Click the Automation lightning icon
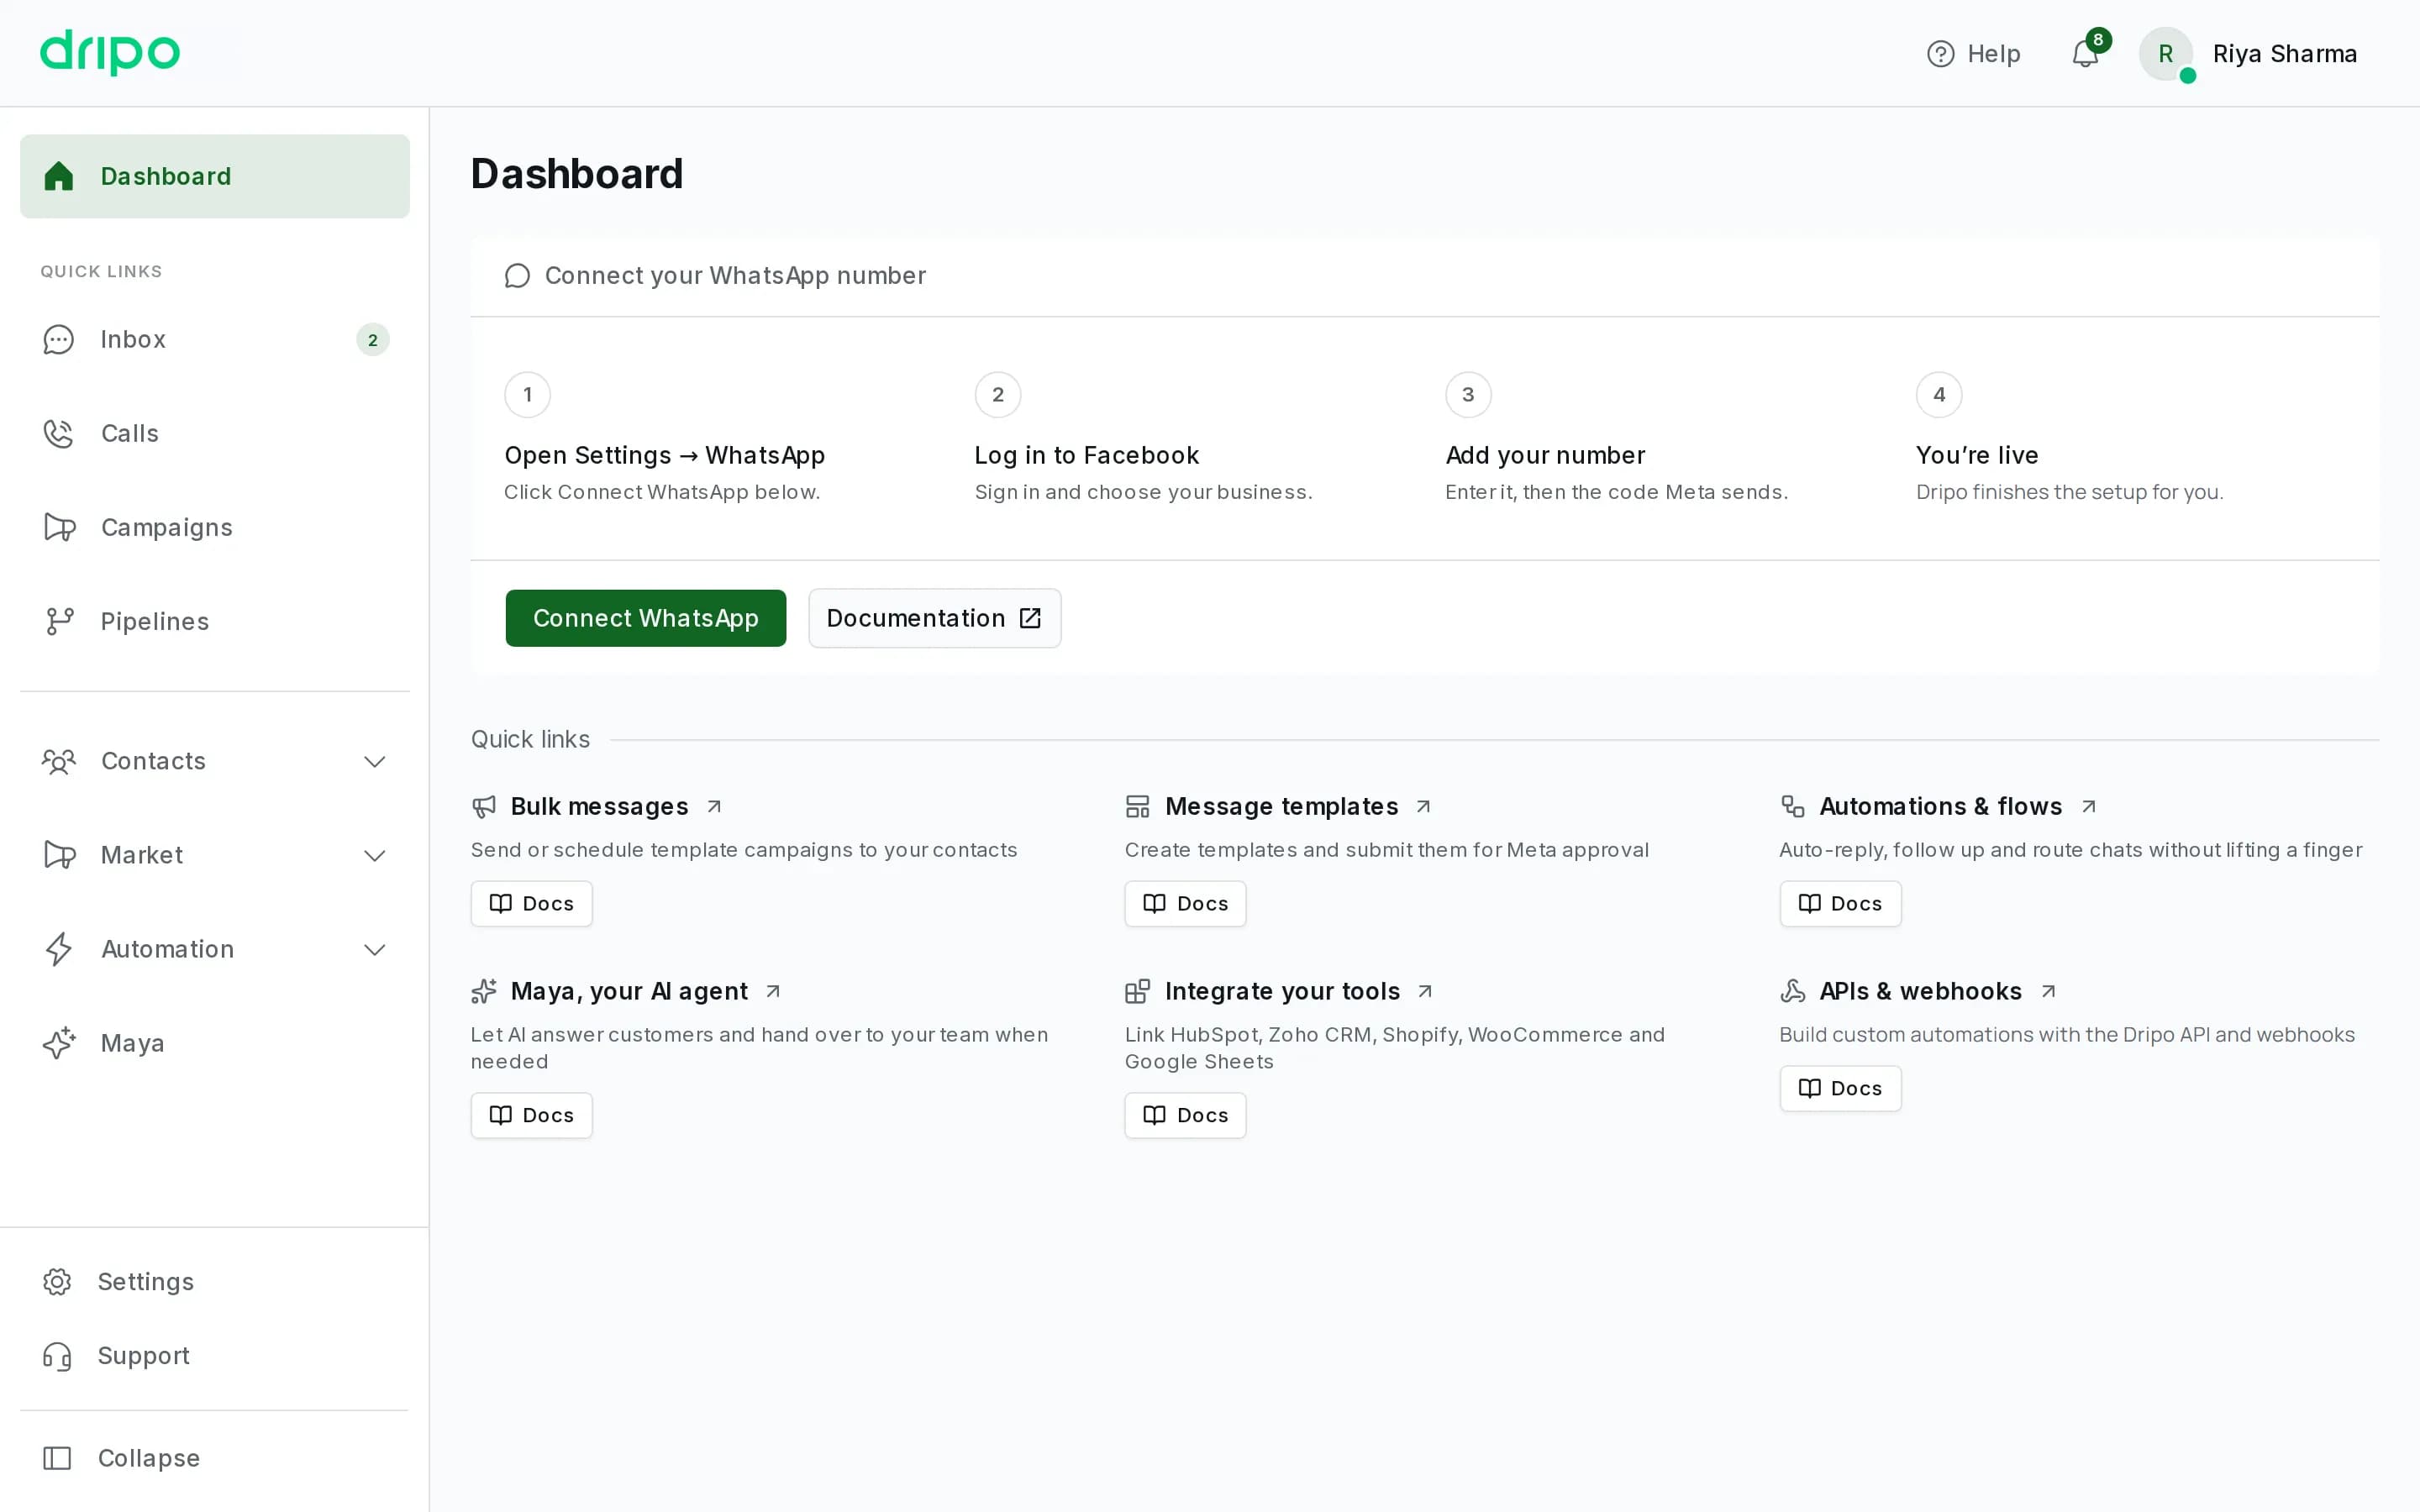Image resolution: width=2420 pixels, height=1512 pixels. 59,949
